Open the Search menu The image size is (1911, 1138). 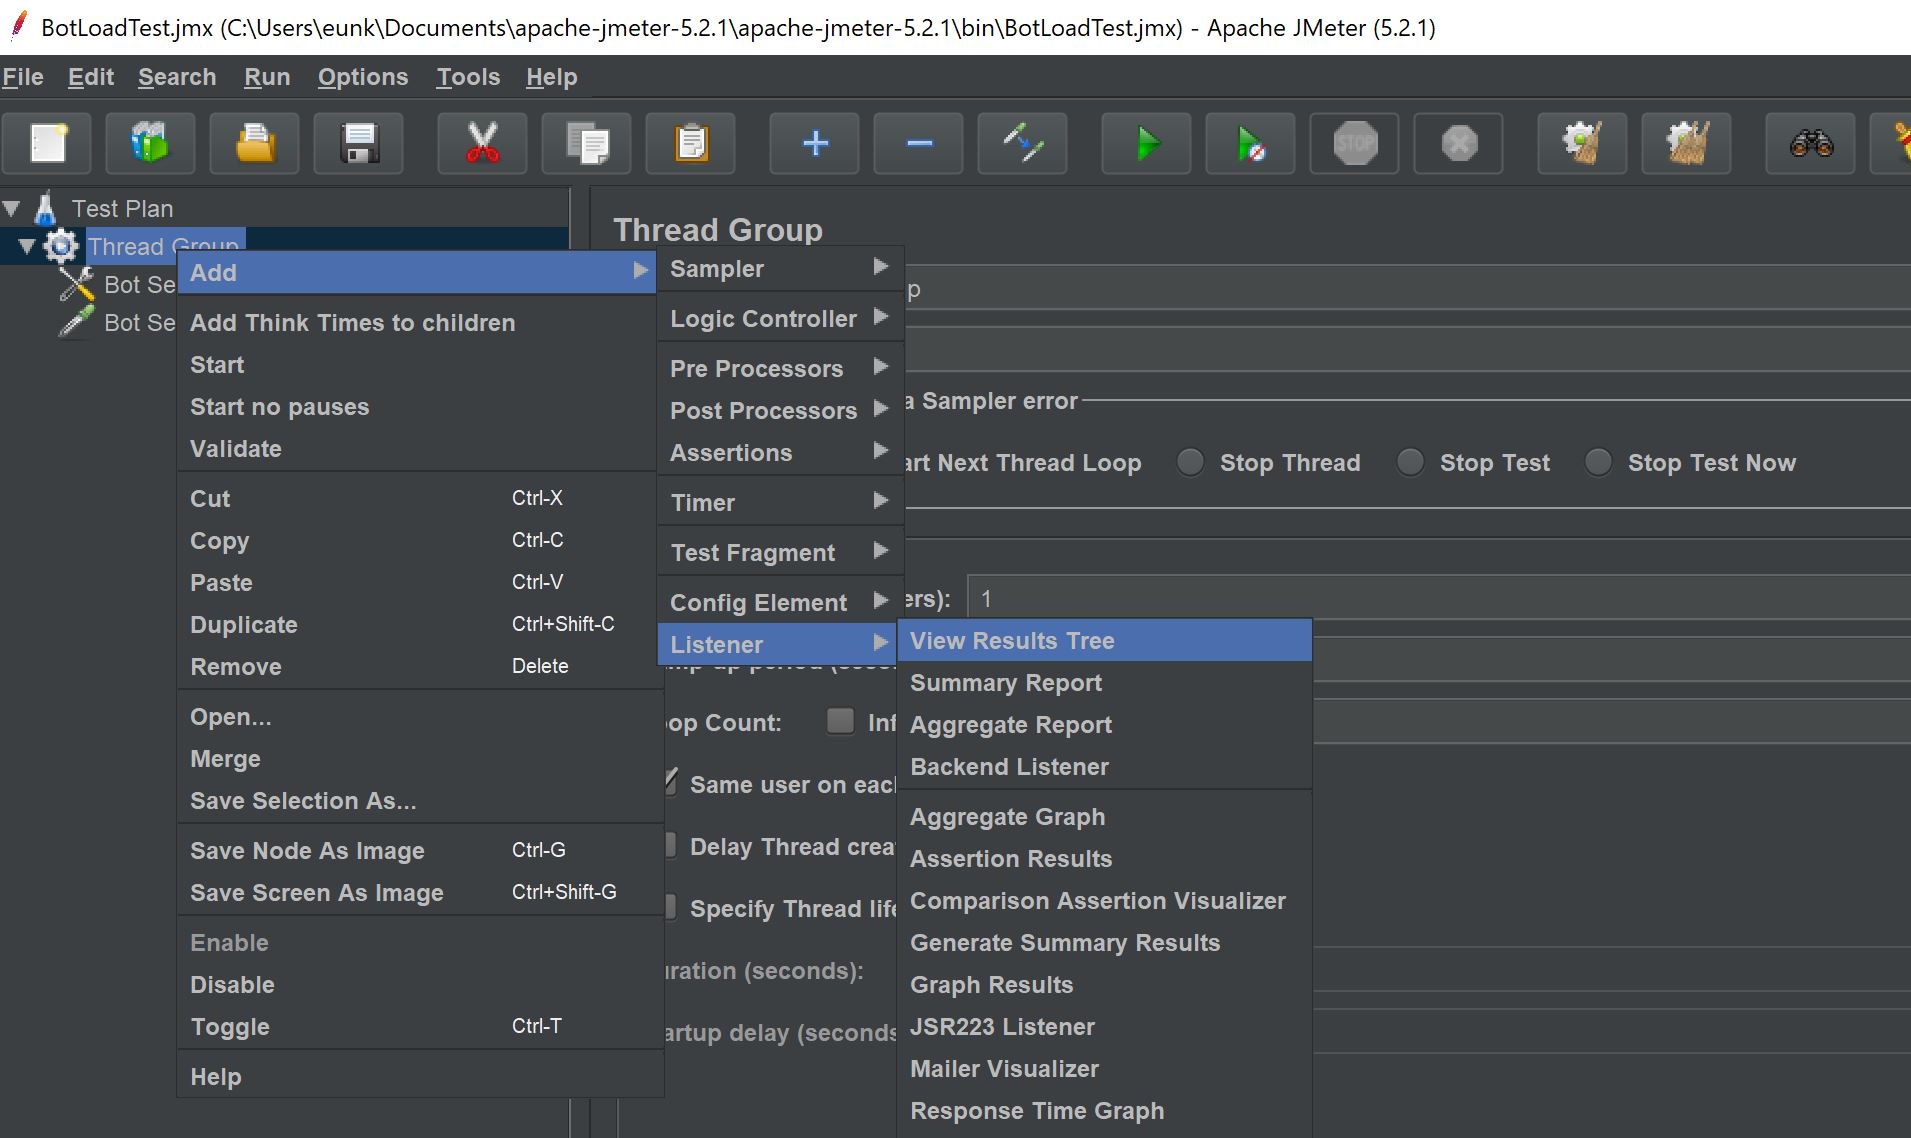pyautogui.click(x=177, y=77)
